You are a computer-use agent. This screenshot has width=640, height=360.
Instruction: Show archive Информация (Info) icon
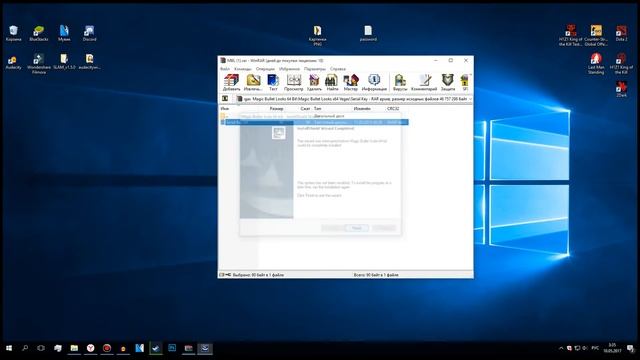click(374, 82)
